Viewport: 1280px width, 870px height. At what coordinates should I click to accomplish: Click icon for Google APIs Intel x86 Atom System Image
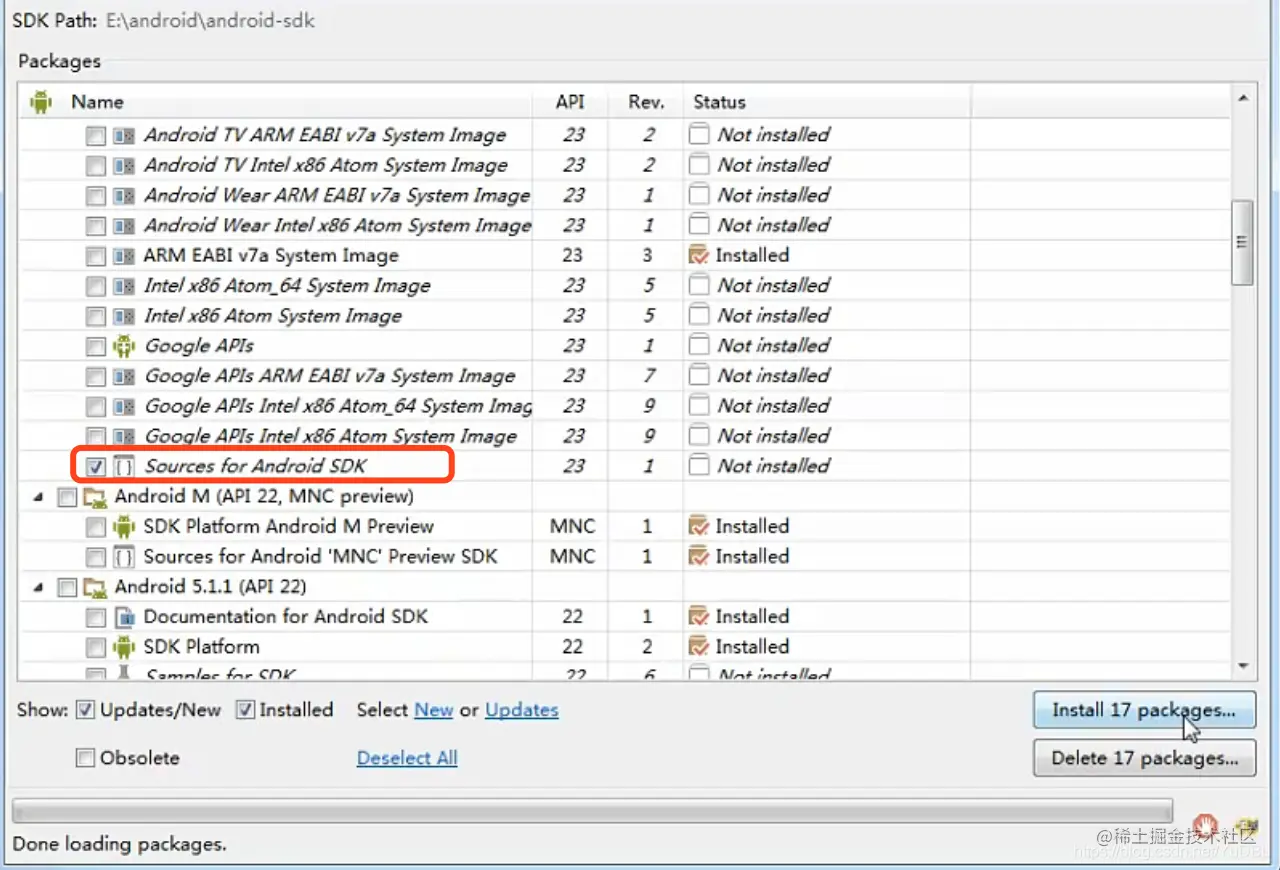point(124,436)
